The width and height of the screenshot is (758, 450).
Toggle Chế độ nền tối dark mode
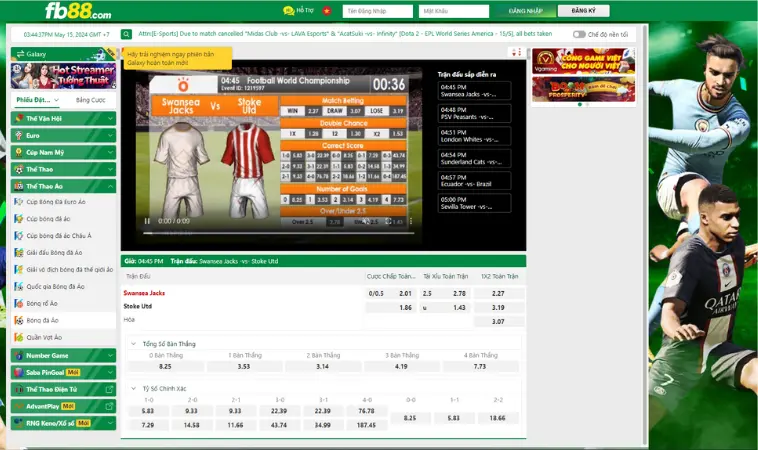pyautogui.click(x=580, y=34)
